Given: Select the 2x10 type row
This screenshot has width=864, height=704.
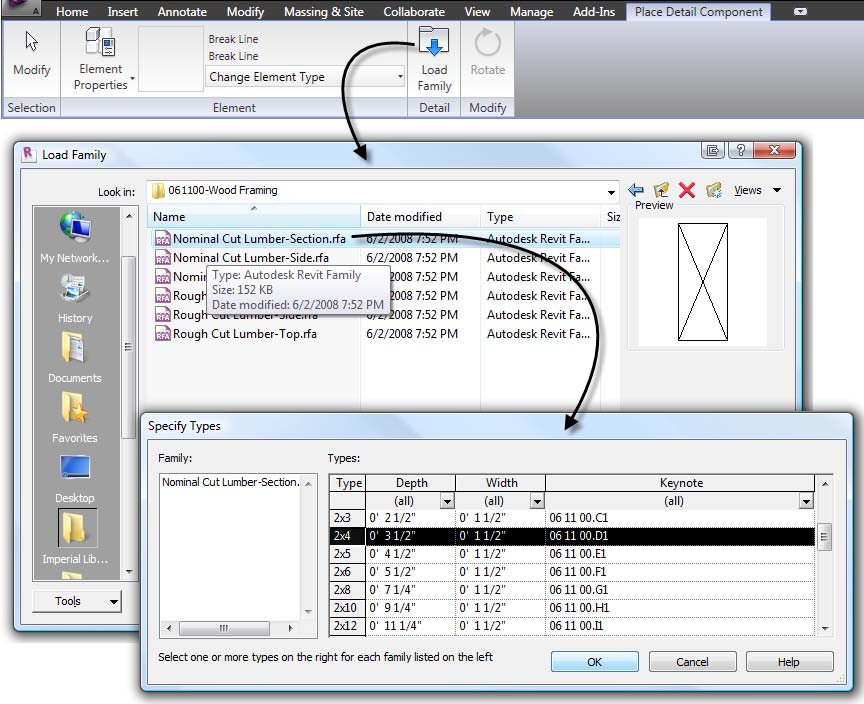Looking at the screenshot, I should [571, 608].
